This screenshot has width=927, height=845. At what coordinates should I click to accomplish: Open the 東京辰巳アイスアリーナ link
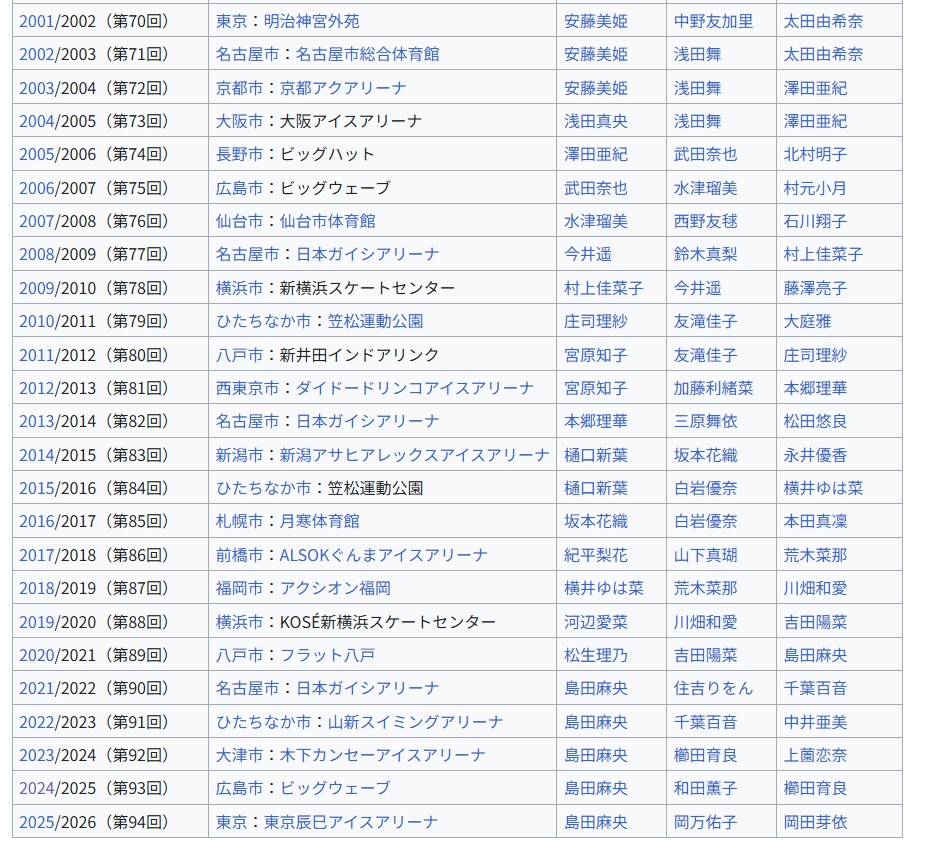pyautogui.click(x=351, y=822)
